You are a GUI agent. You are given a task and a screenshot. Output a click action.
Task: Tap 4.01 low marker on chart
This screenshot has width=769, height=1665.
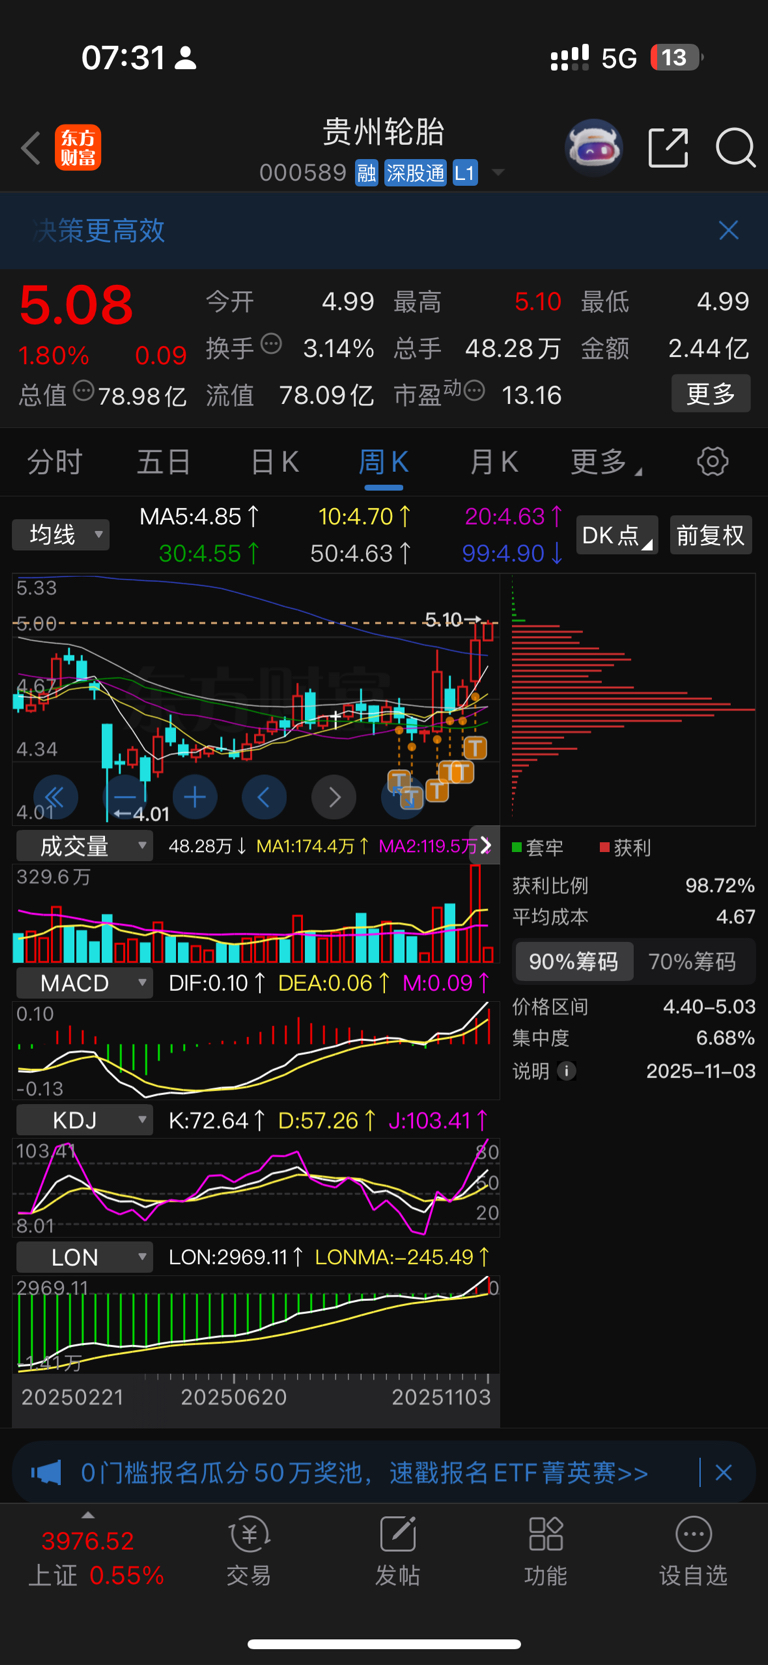[141, 814]
